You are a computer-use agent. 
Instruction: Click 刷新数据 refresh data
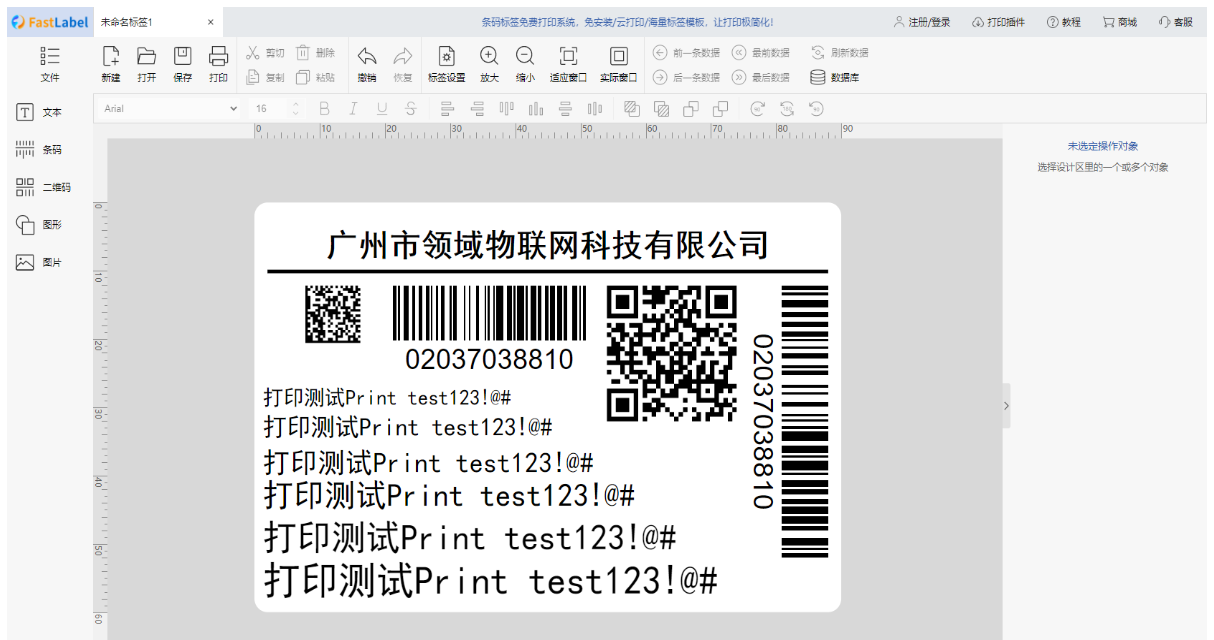point(839,53)
